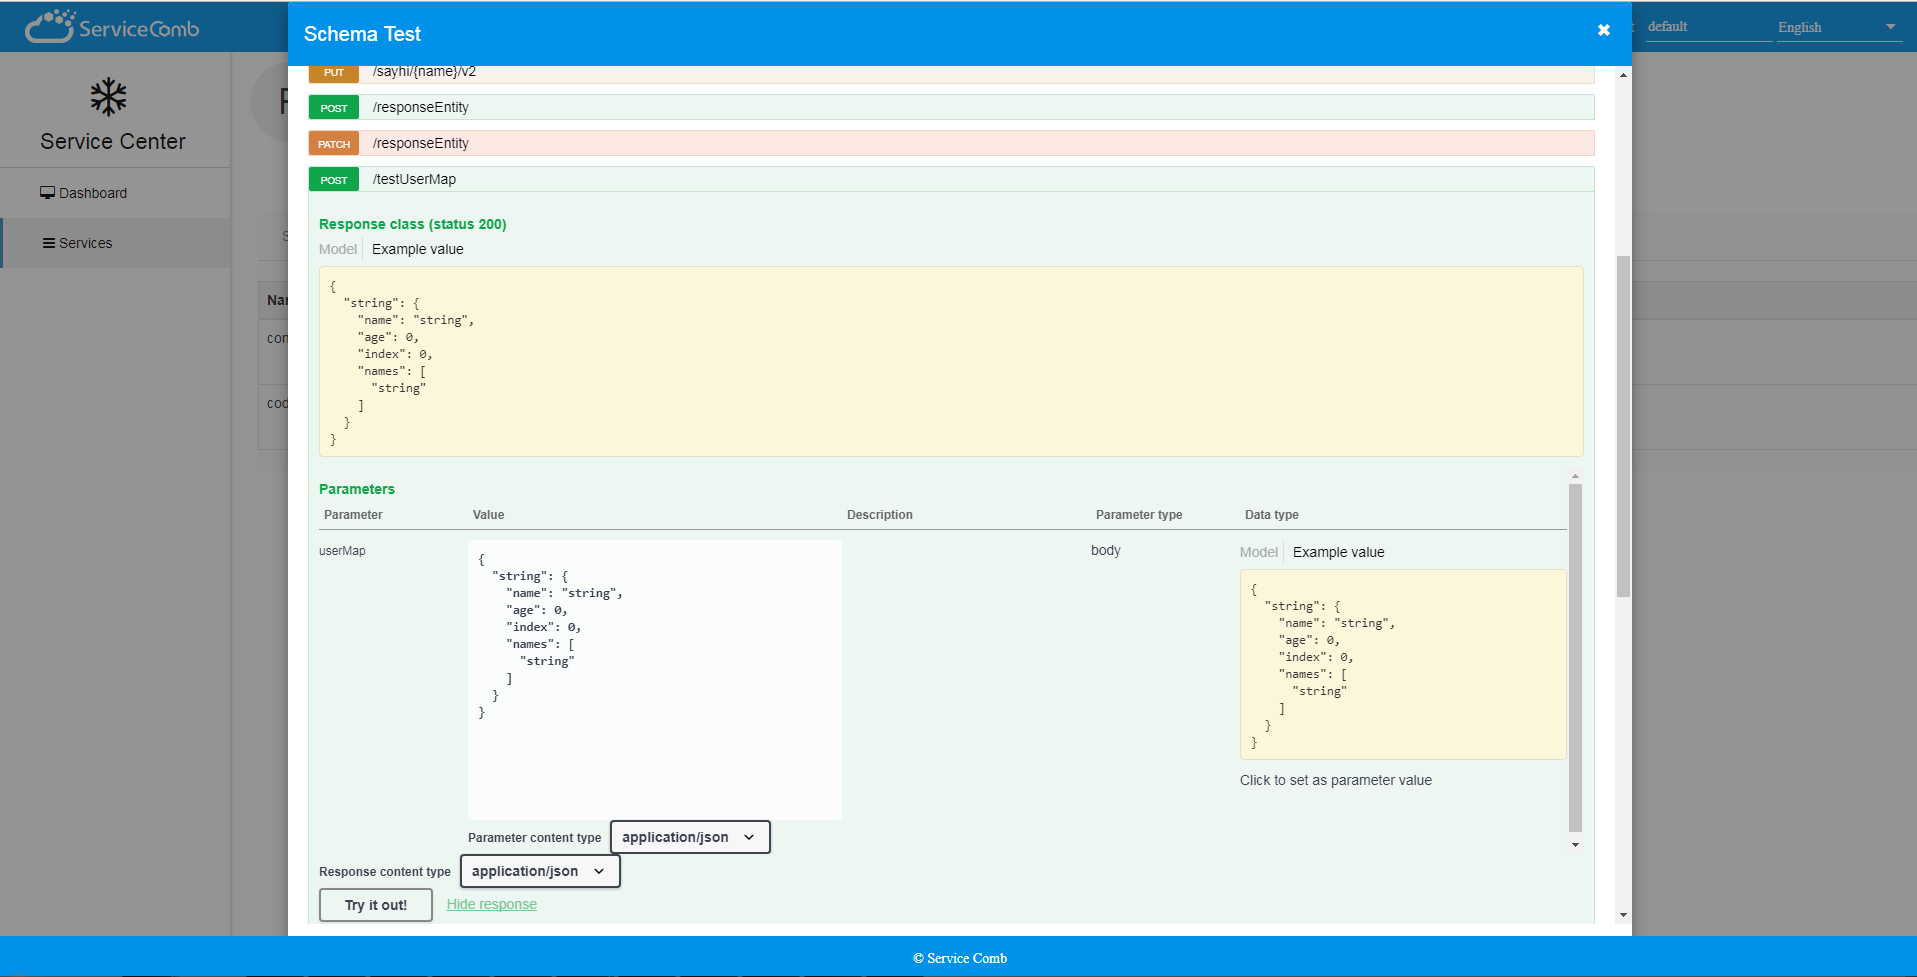Screen dimensions: 1917x977
Task: Click the dialog's vertical scrollbar thumb
Action: pyautogui.click(x=1623, y=425)
